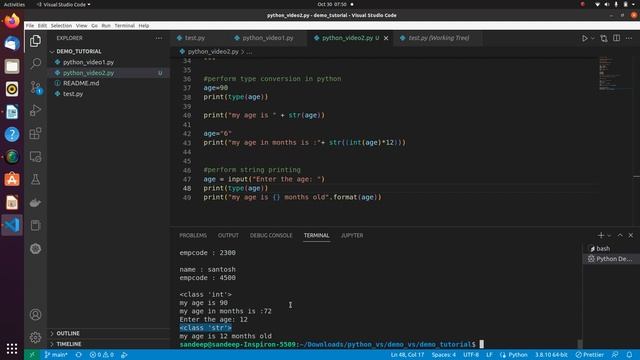The width and height of the screenshot is (640, 360).
Task: Open the Manage gear settings
Action: [36, 338]
